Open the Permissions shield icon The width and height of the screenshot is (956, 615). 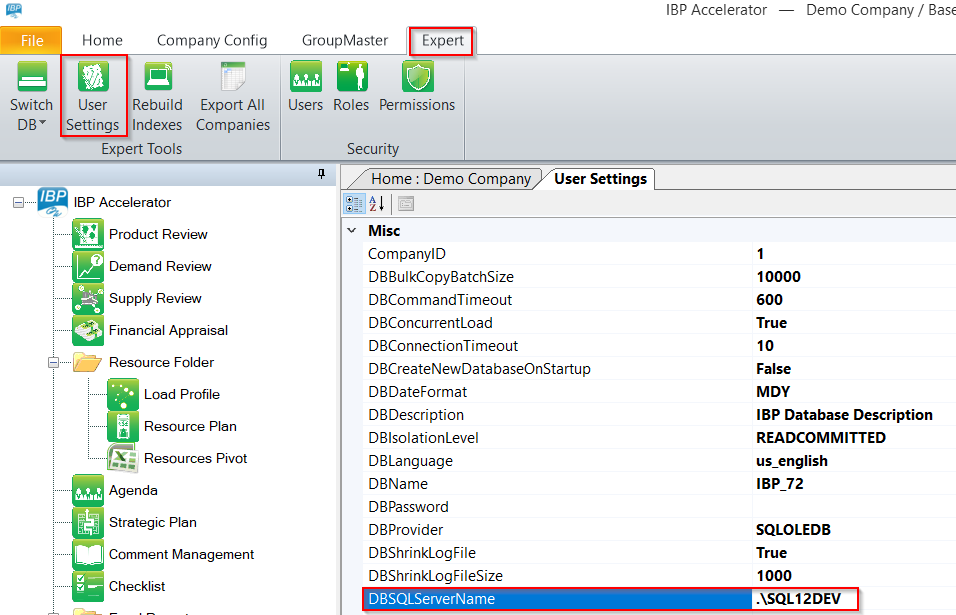(418, 76)
